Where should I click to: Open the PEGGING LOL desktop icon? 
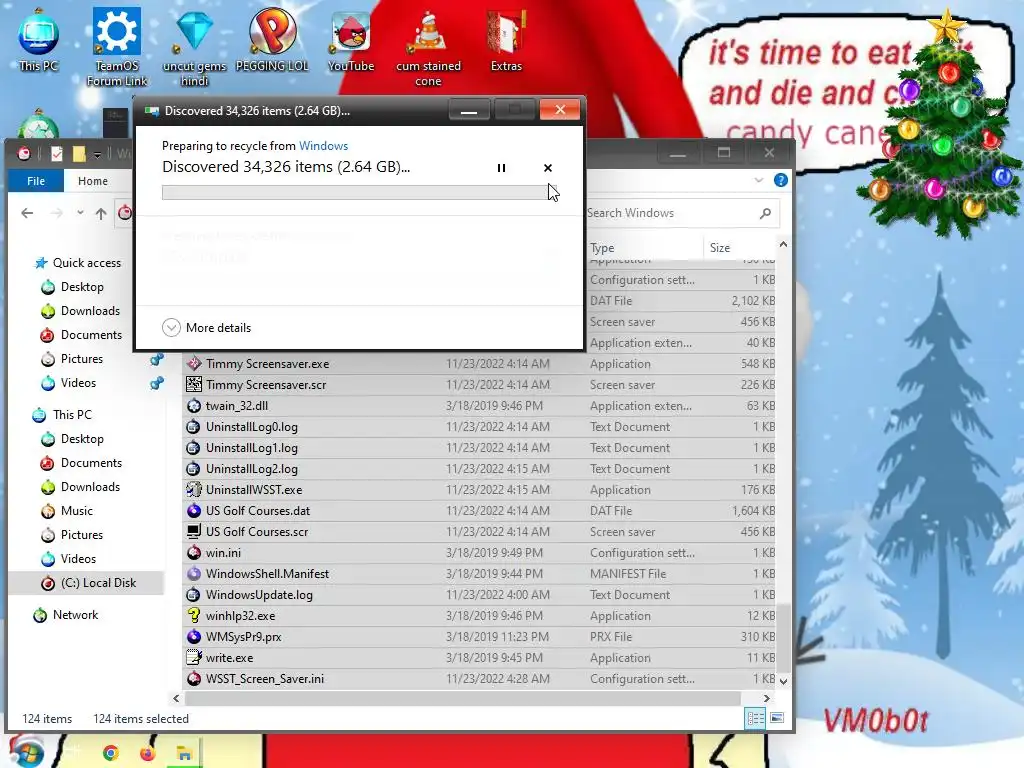tap(272, 40)
